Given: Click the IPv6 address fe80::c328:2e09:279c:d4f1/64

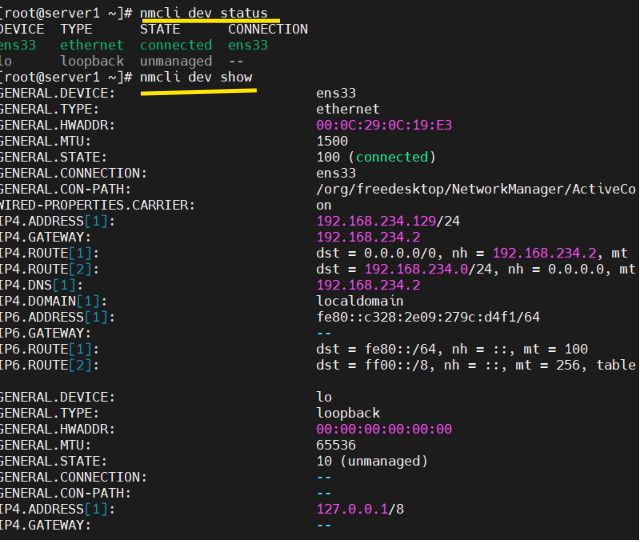Looking at the screenshot, I should pos(428,317).
